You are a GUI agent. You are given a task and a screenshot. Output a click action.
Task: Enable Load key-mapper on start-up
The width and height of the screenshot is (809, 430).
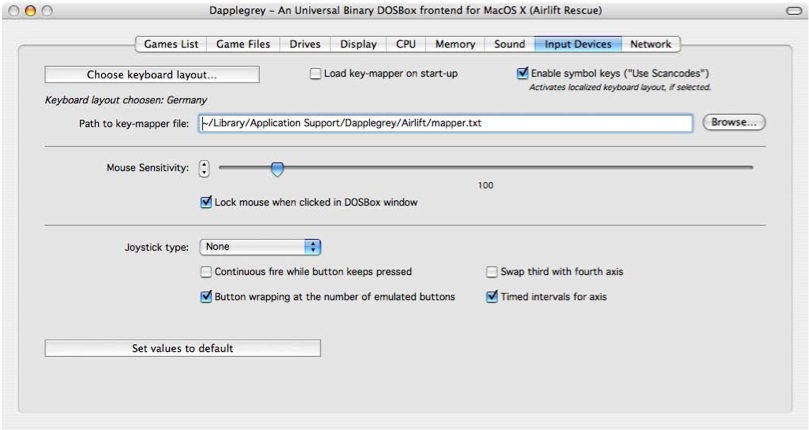coord(316,74)
